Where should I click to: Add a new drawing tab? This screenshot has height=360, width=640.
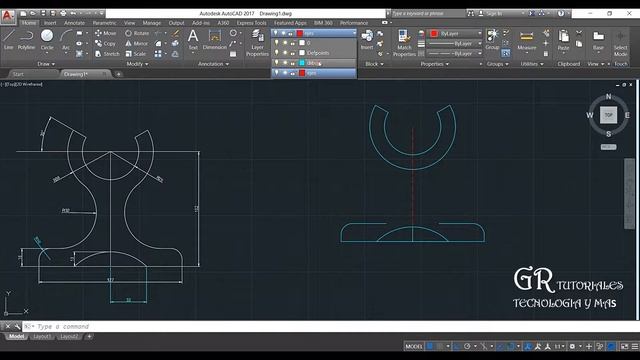click(x=118, y=74)
